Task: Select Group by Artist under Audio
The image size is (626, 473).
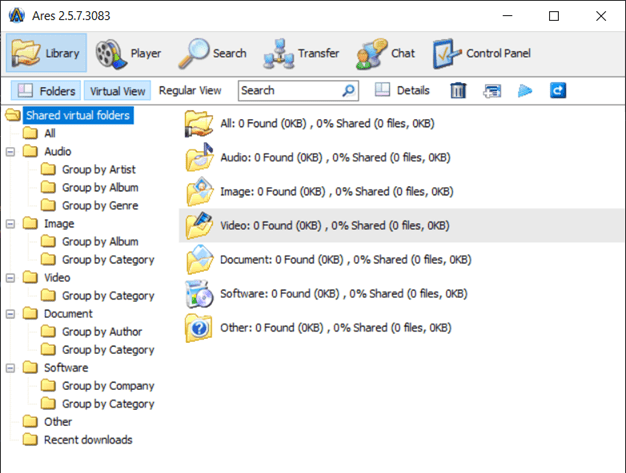Action: [99, 170]
